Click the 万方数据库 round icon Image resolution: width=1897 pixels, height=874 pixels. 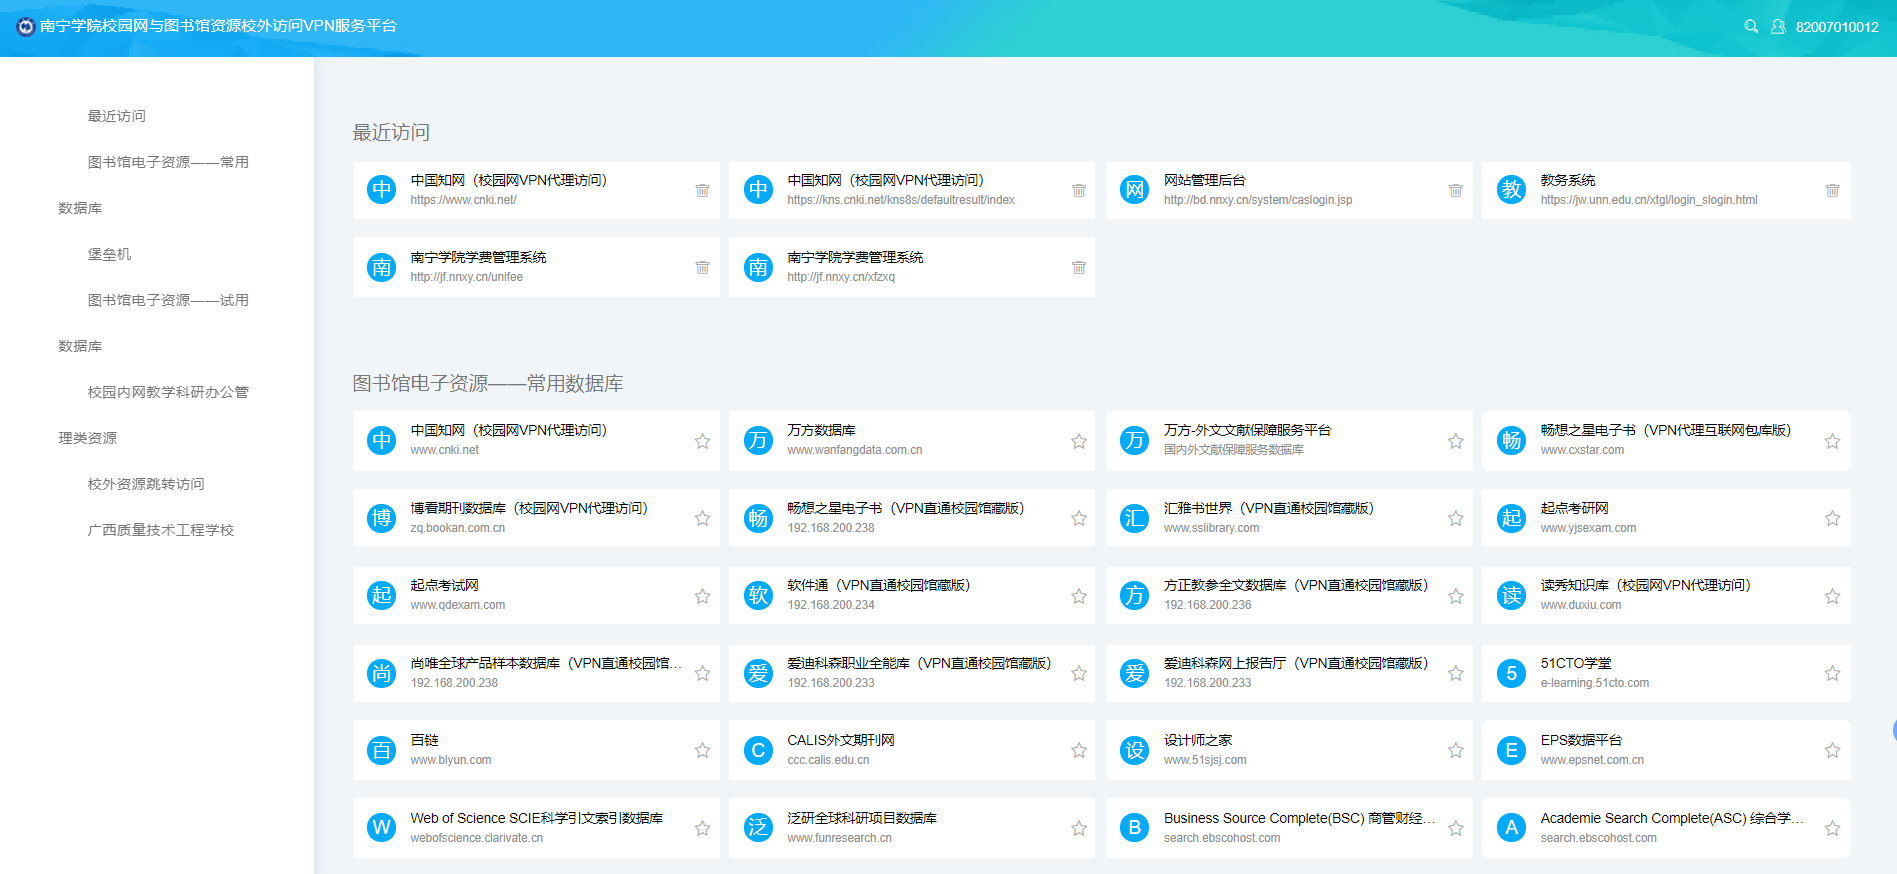[x=758, y=440]
